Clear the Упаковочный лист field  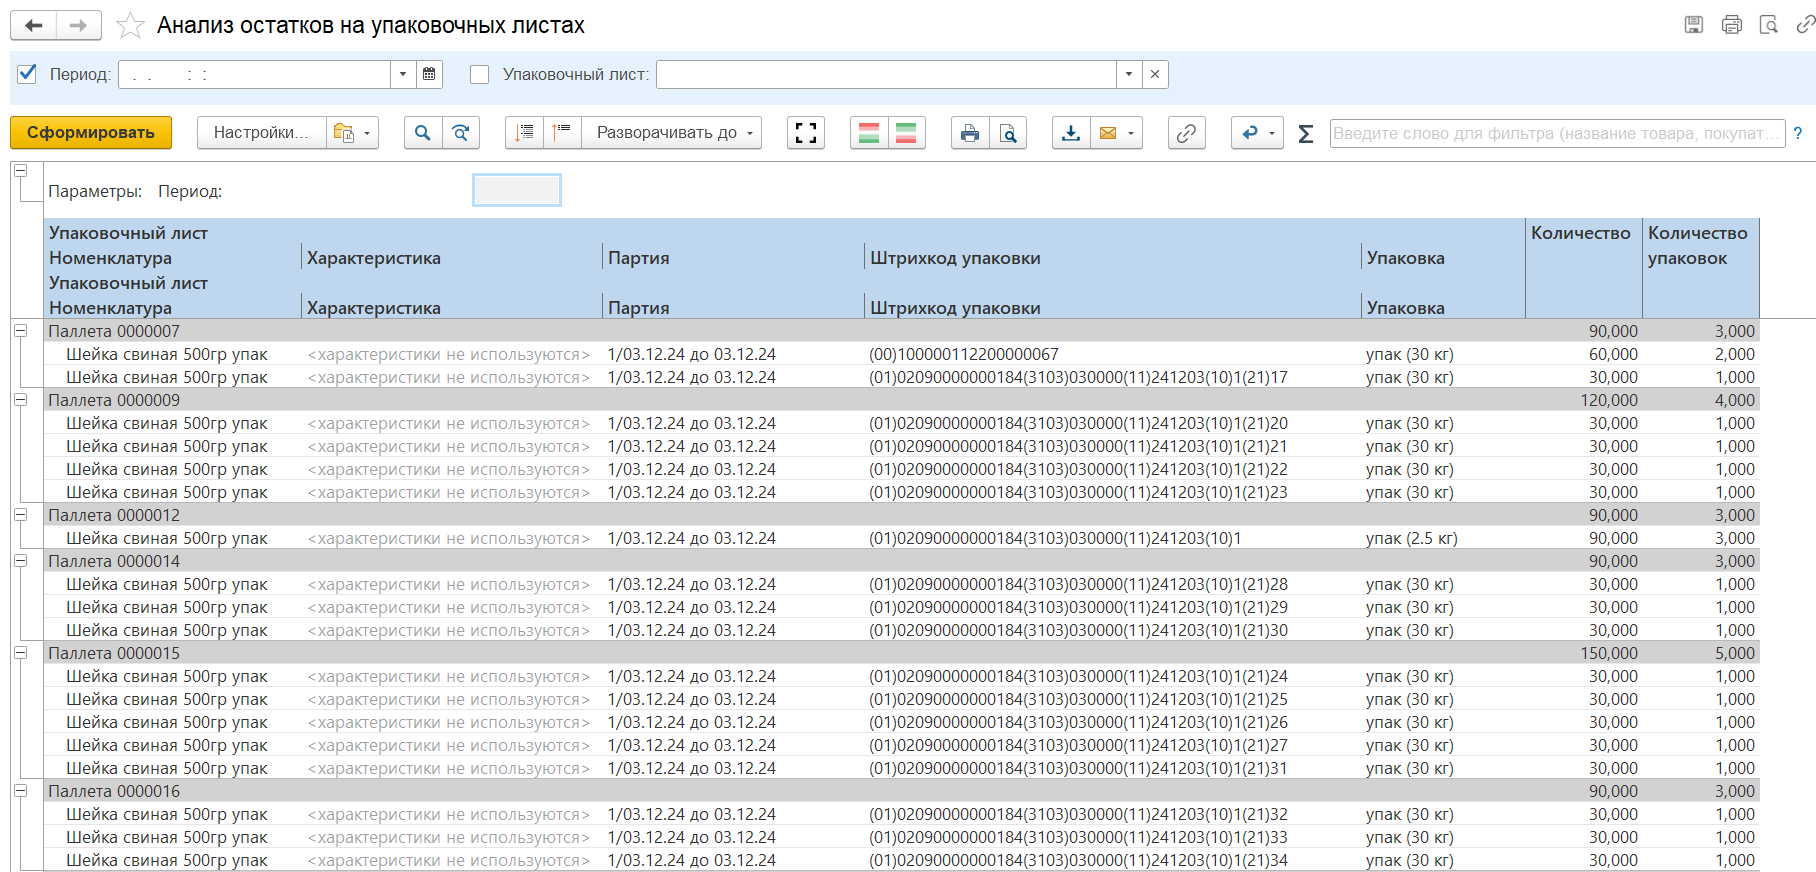(x=1155, y=74)
